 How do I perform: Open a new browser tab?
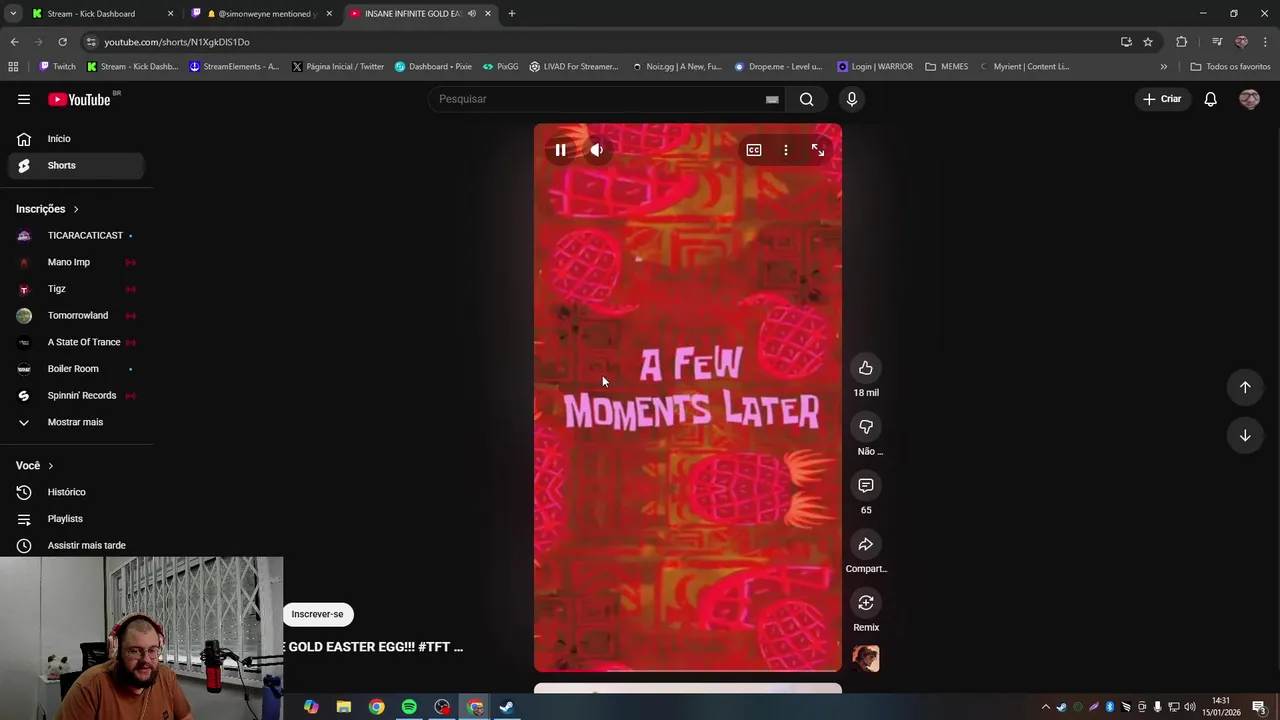click(x=511, y=14)
